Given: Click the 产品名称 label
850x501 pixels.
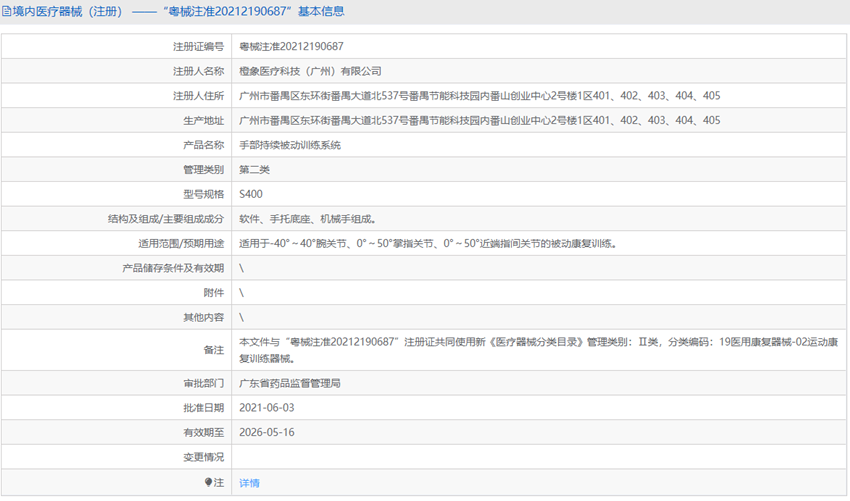Looking at the screenshot, I should pyautogui.click(x=203, y=145).
